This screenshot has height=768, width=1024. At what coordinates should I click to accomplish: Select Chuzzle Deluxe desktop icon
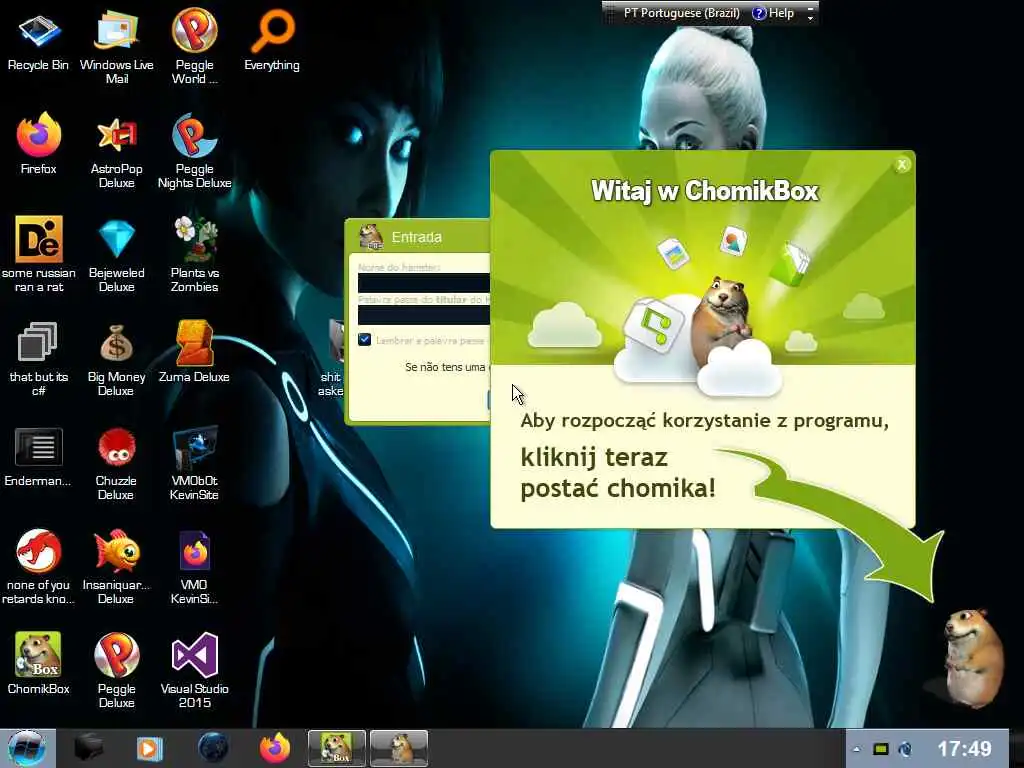pos(116,464)
